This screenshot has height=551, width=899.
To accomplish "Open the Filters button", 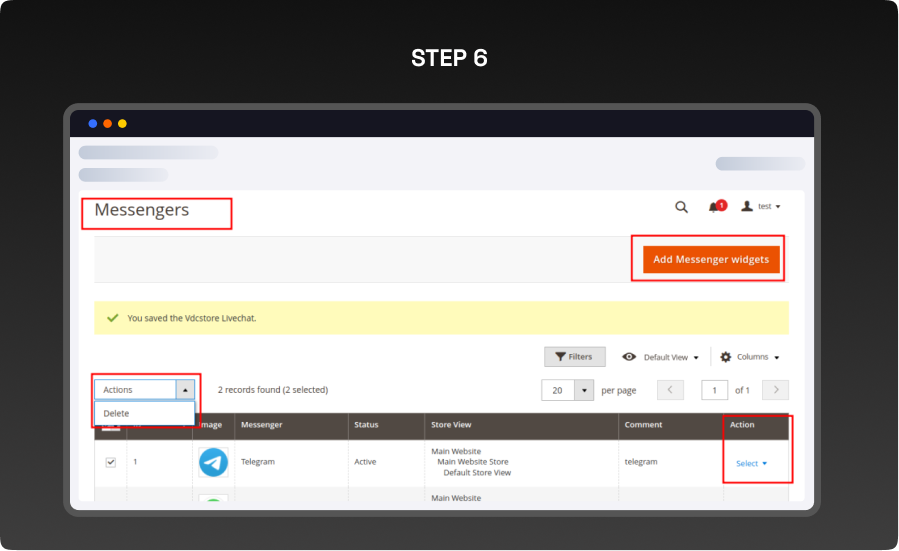I will pyautogui.click(x=574, y=357).
